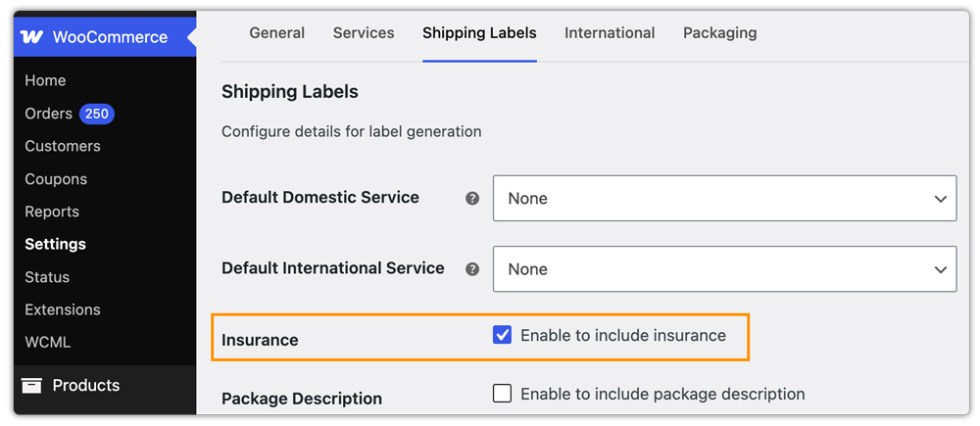
Task: Open the Default International Service dropdown
Action: (x=724, y=269)
